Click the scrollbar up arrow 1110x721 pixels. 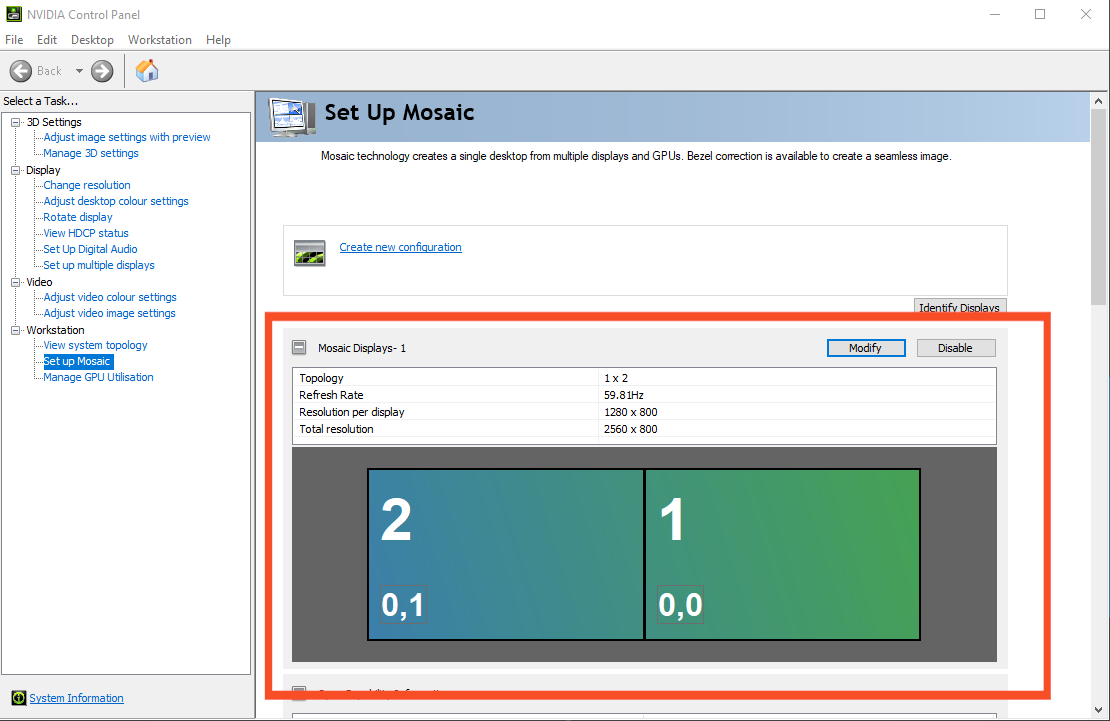1099,101
